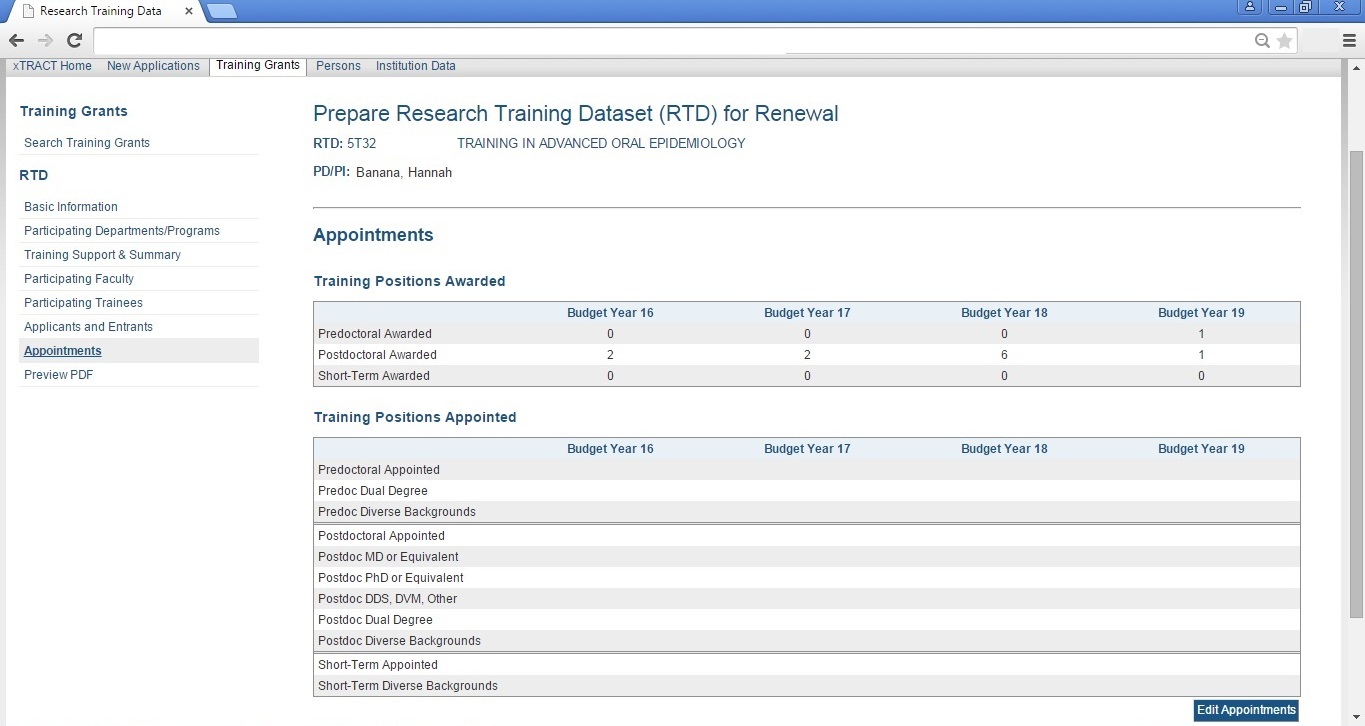Navigate to Basic Information section

click(71, 207)
